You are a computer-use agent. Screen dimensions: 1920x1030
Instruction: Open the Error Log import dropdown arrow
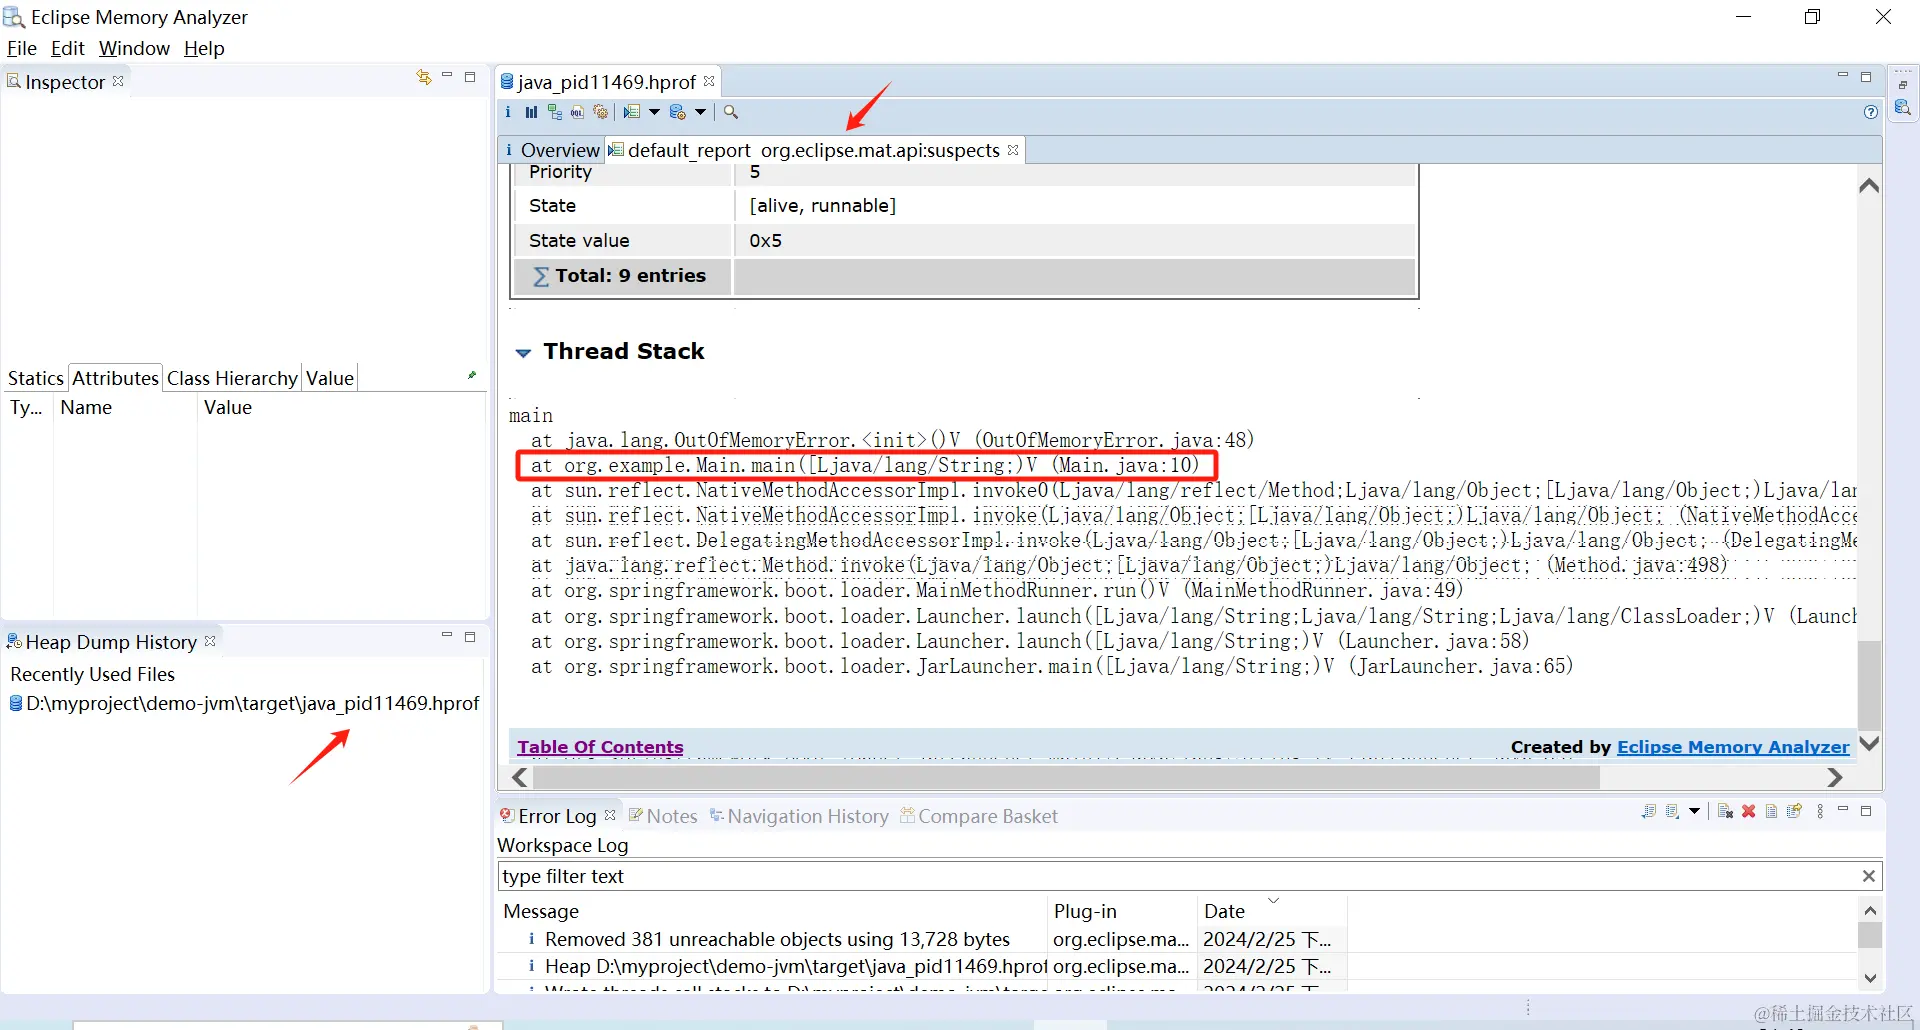pyautogui.click(x=1694, y=811)
